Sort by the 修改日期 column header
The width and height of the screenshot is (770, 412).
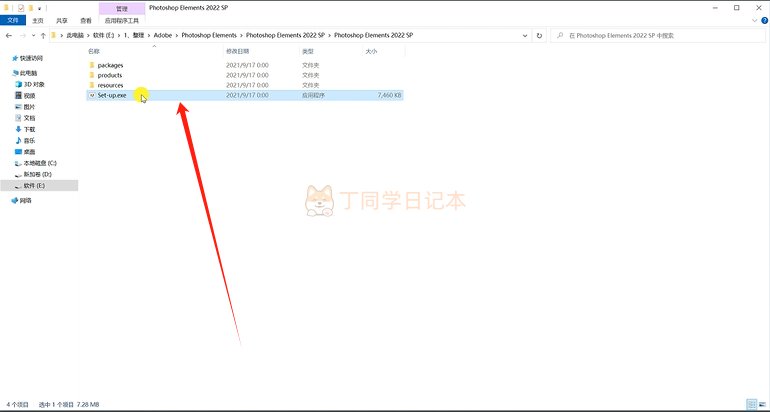point(237,51)
